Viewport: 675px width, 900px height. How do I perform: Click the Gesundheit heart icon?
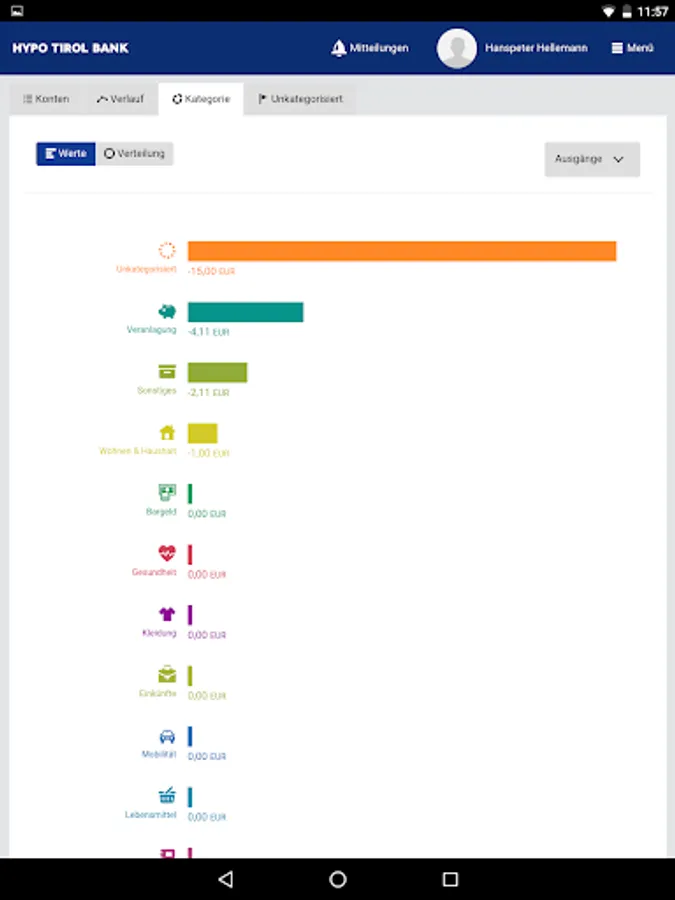tap(167, 553)
